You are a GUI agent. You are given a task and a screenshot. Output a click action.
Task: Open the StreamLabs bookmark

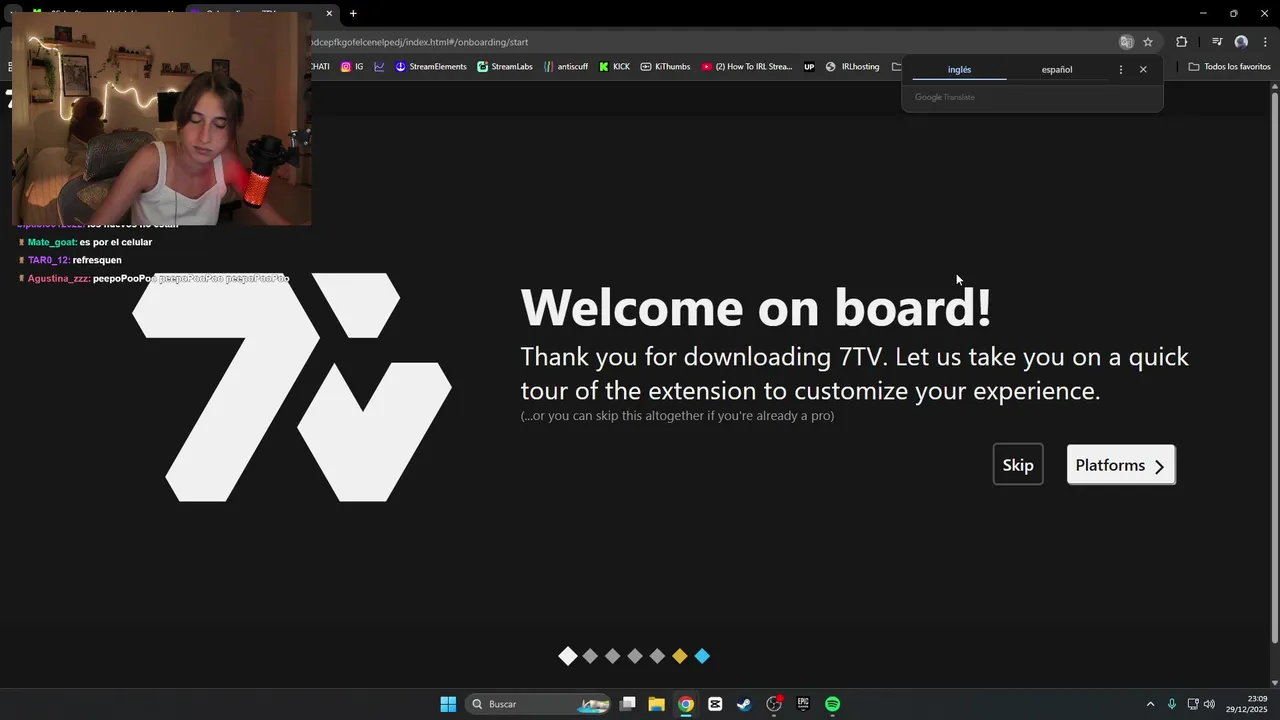pos(505,67)
